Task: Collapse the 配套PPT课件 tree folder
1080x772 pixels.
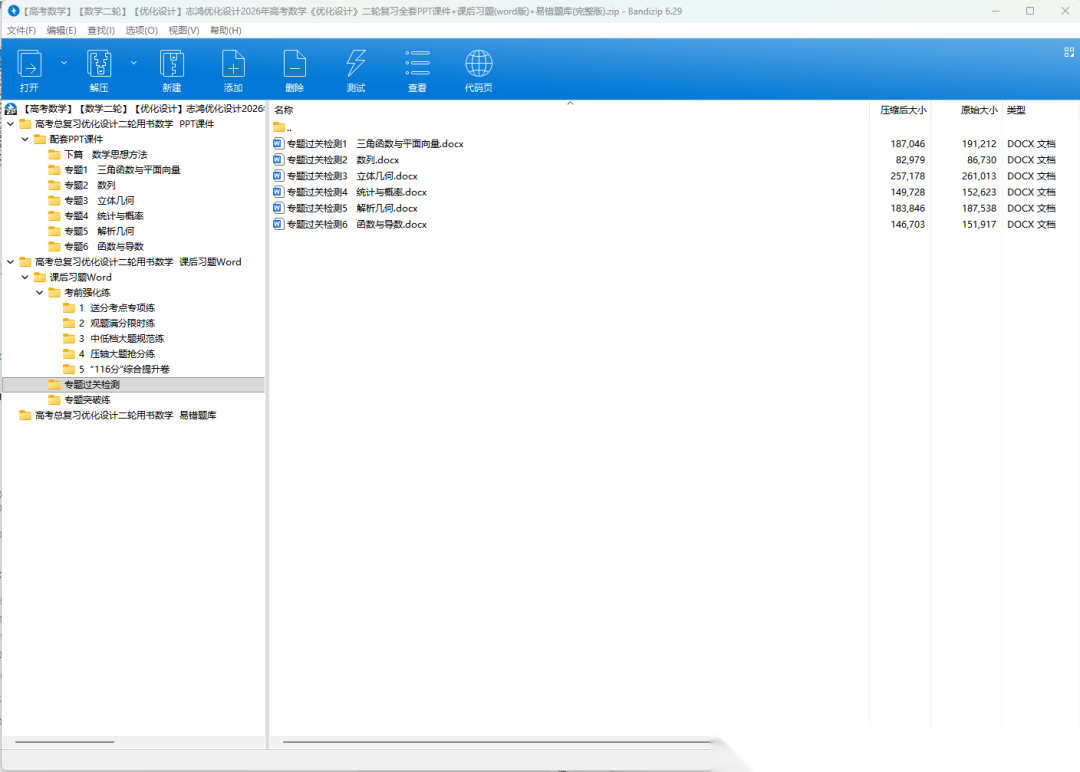Action: (25, 139)
